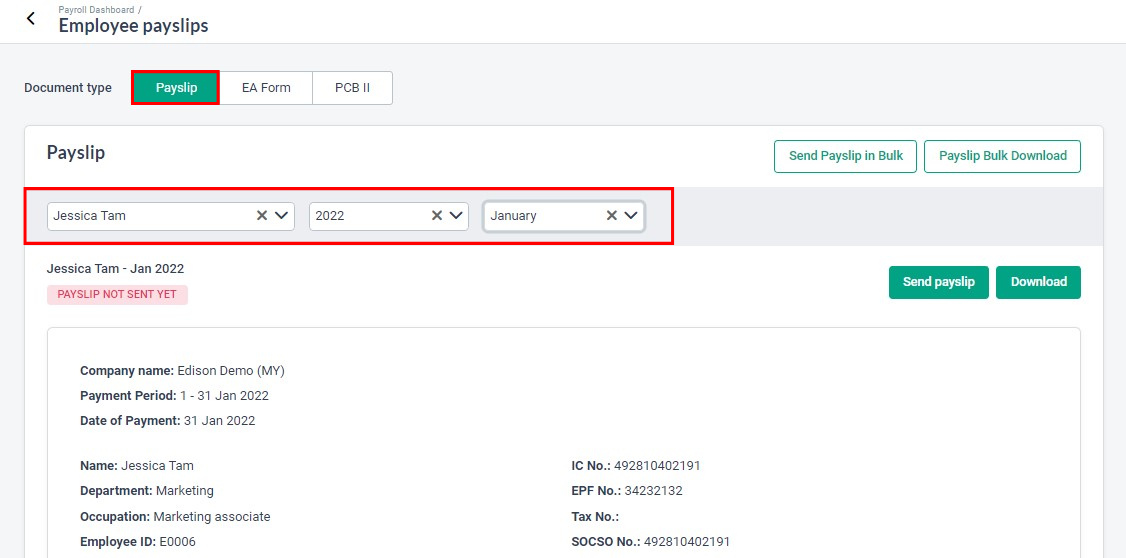Click the Payment Period 1 - 31 Jan 2022 text
The image size is (1126, 558).
[175, 396]
